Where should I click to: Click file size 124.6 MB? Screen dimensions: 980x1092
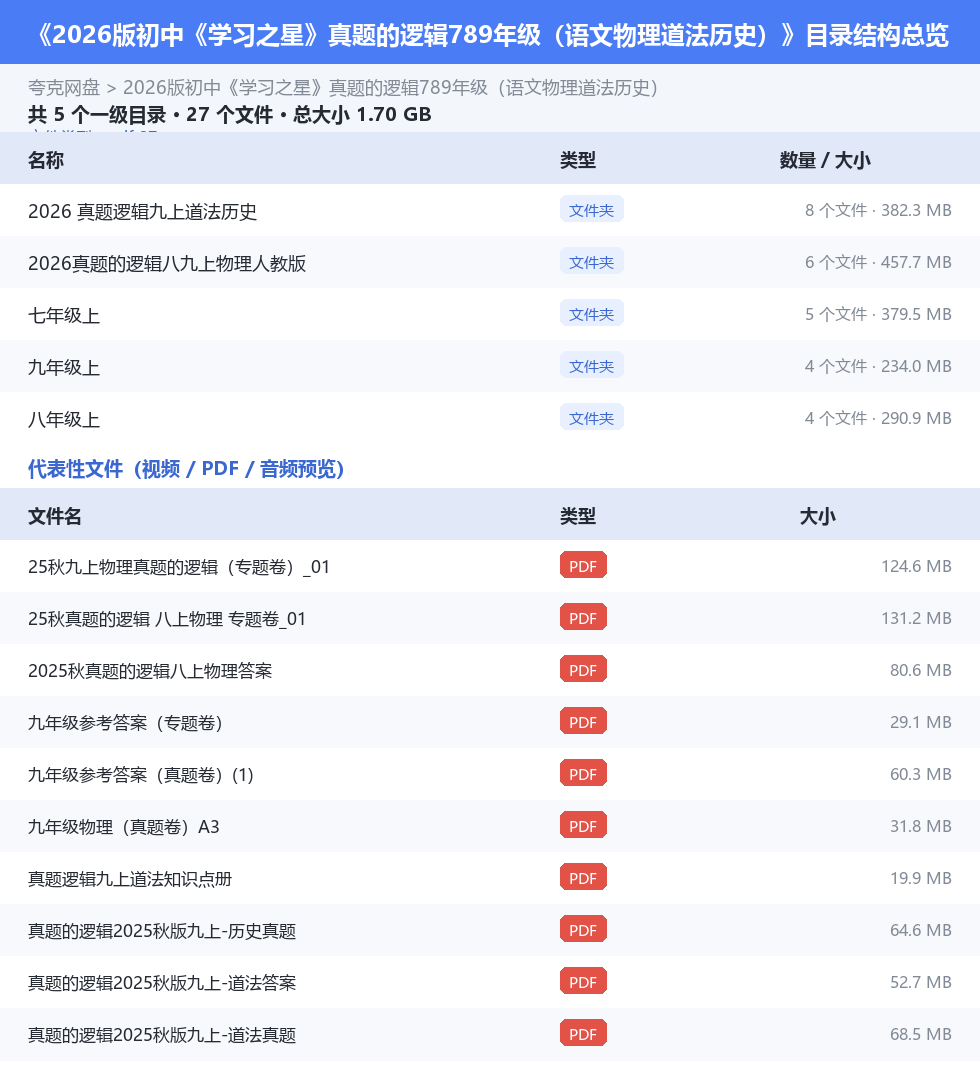click(916, 566)
